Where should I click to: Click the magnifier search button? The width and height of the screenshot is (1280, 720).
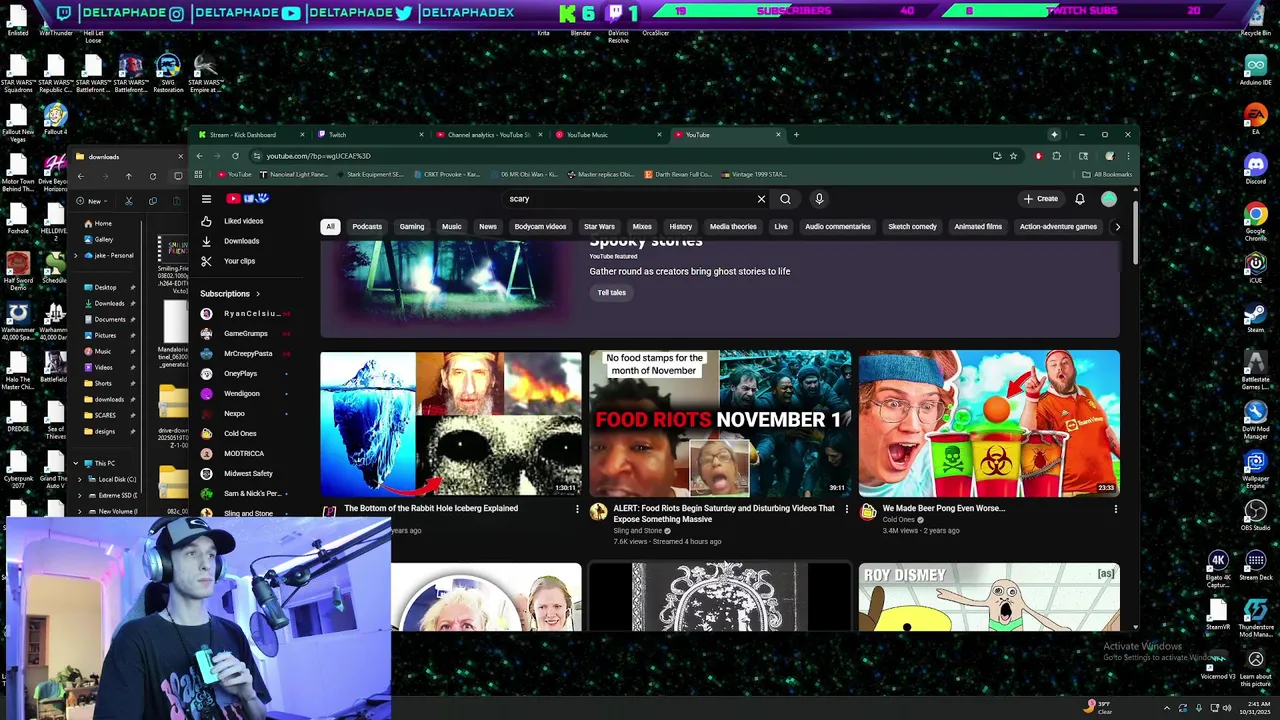785,199
